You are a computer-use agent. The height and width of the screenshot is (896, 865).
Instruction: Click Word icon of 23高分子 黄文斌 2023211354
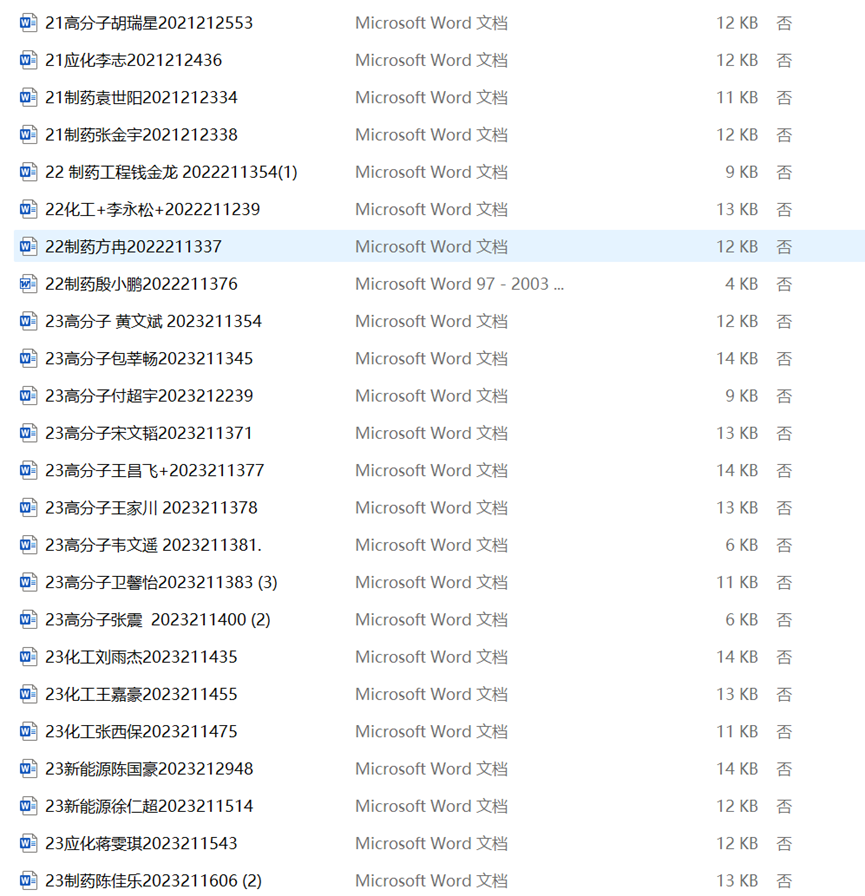point(29,321)
